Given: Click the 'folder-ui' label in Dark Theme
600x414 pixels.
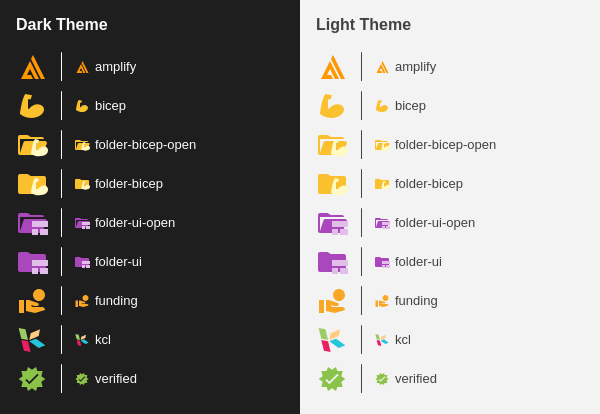Looking at the screenshot, I should 118,262.
